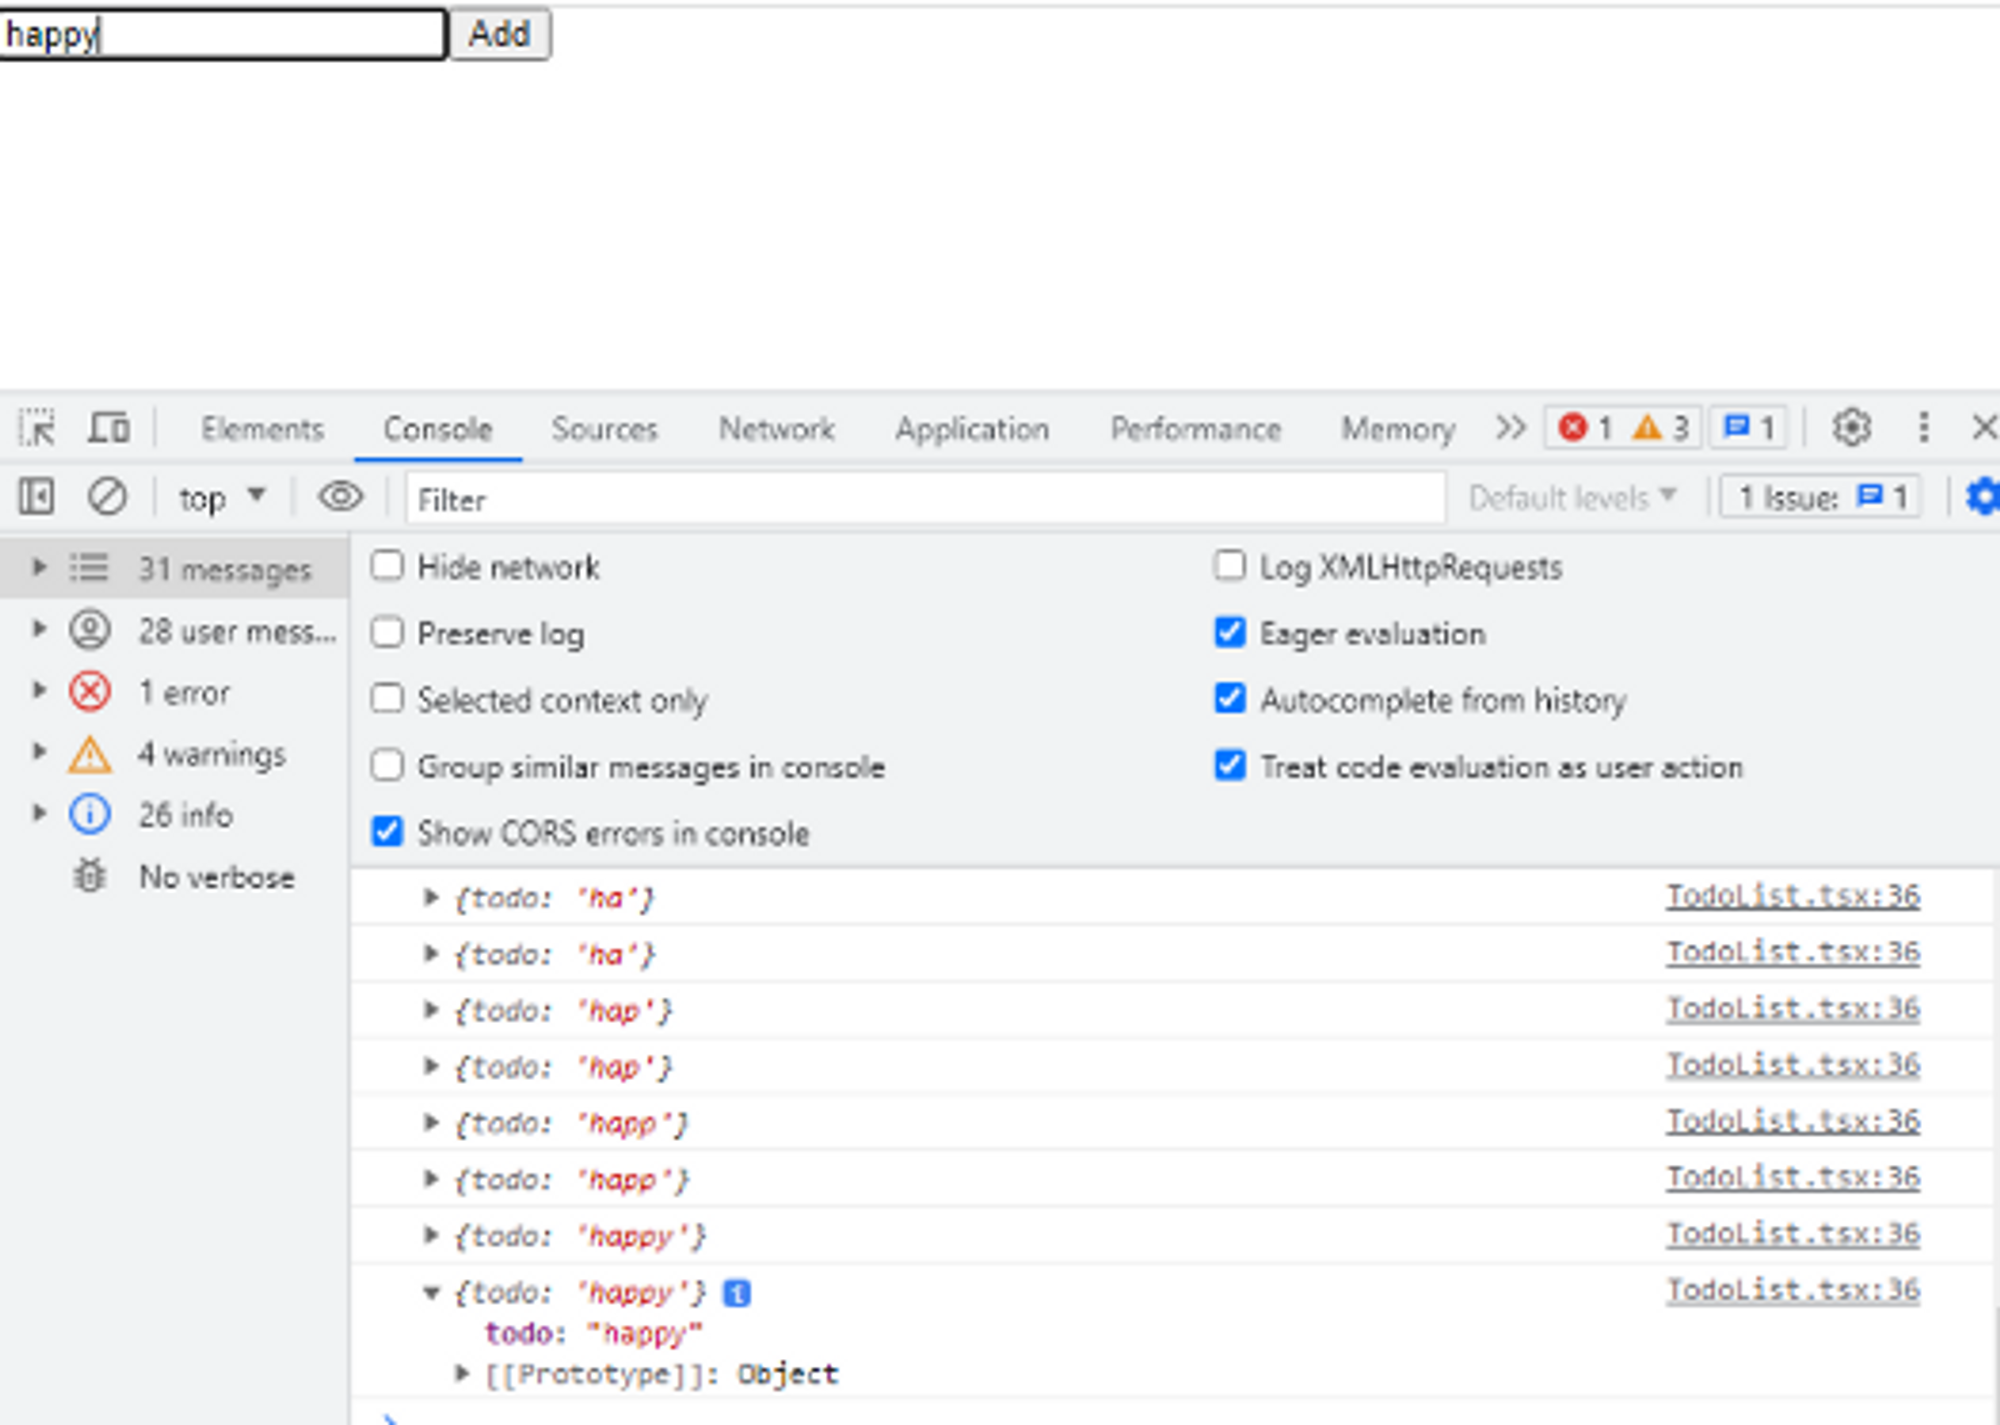Open the top context selector dropdown
The height and width of the screenshot is (1425, 2000).
(221, 497)
